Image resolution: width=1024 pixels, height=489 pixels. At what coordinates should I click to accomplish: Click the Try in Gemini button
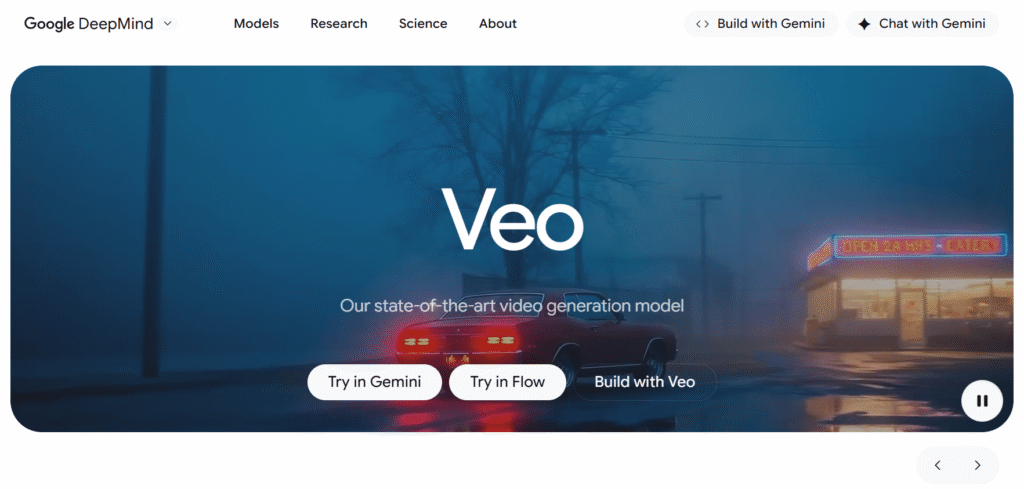(374, 382)
